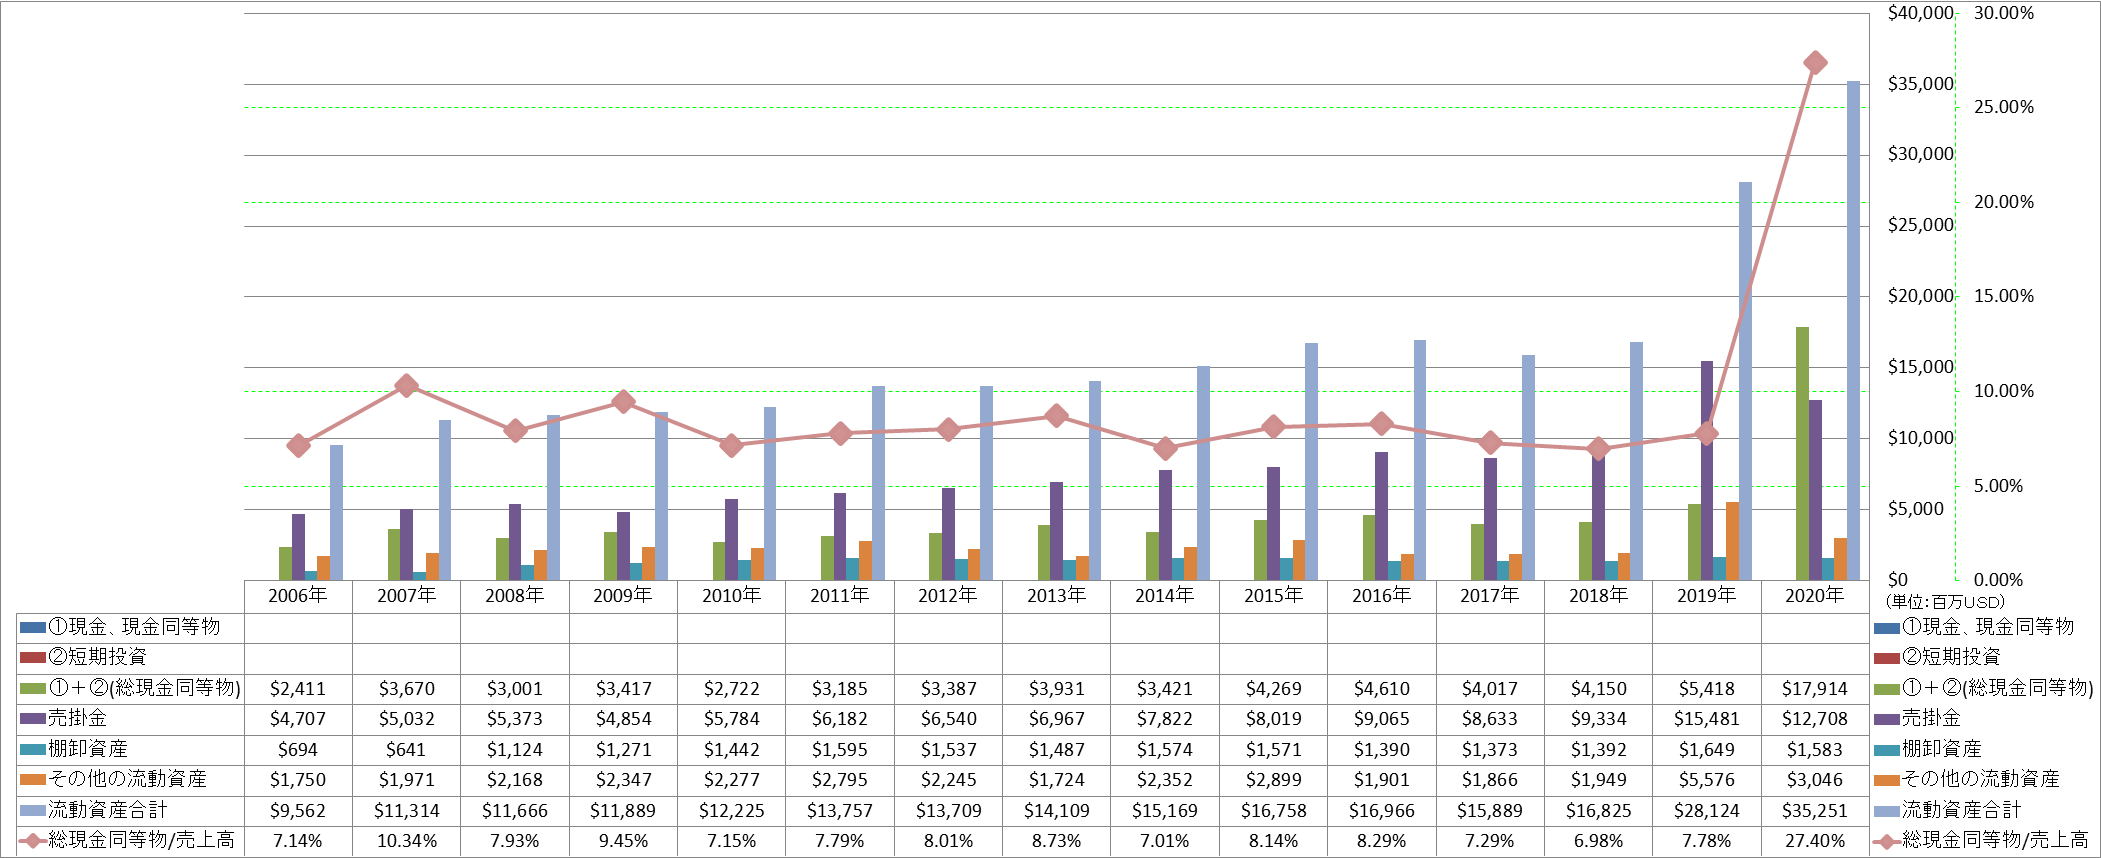Click the $40,000 axis label
This screenshot has height=858, width=2101.
[1921, 13]
